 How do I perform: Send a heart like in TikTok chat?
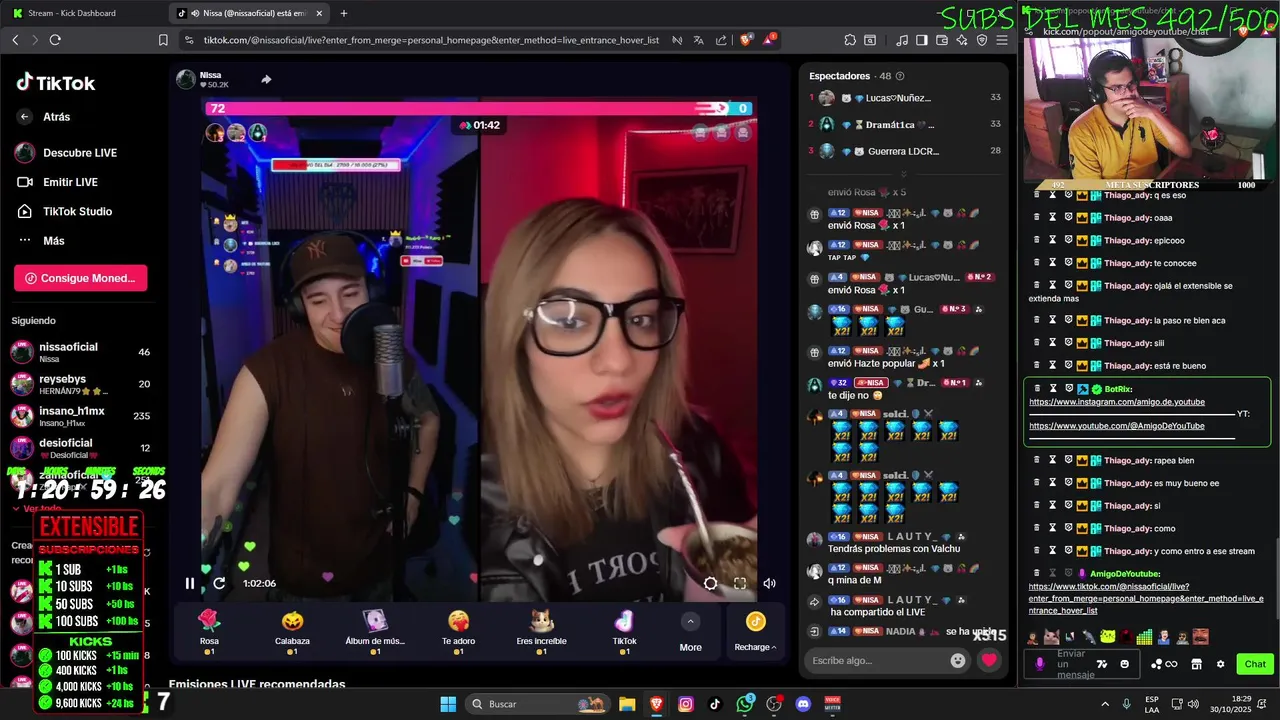(989, 660)
